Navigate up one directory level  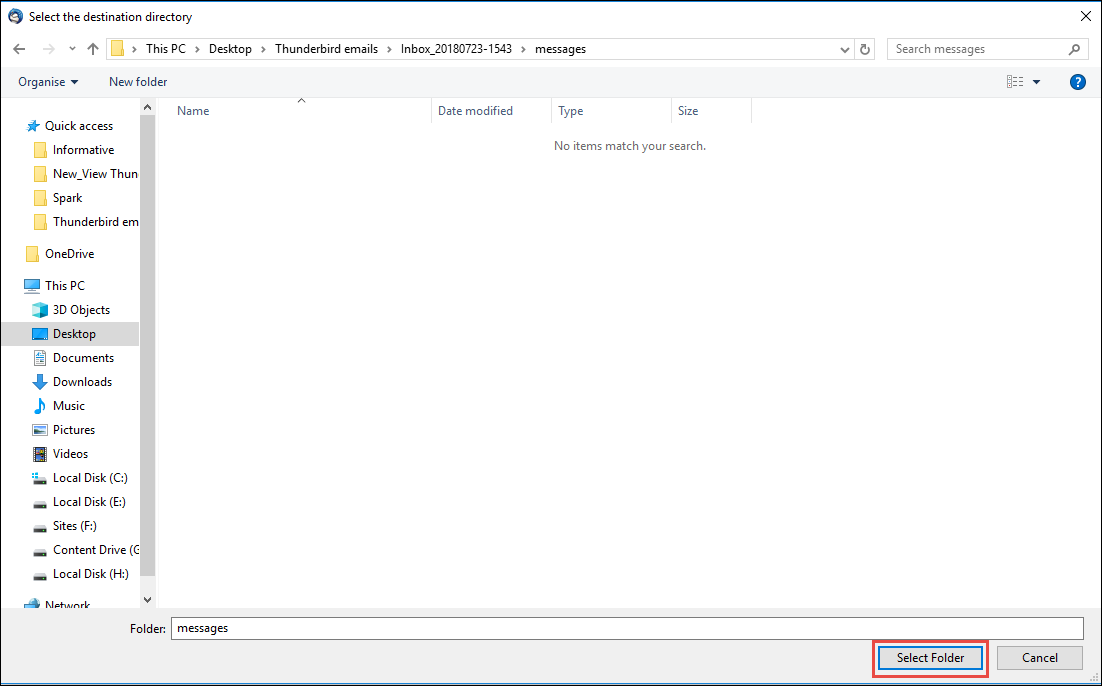(x=92, y=48)
